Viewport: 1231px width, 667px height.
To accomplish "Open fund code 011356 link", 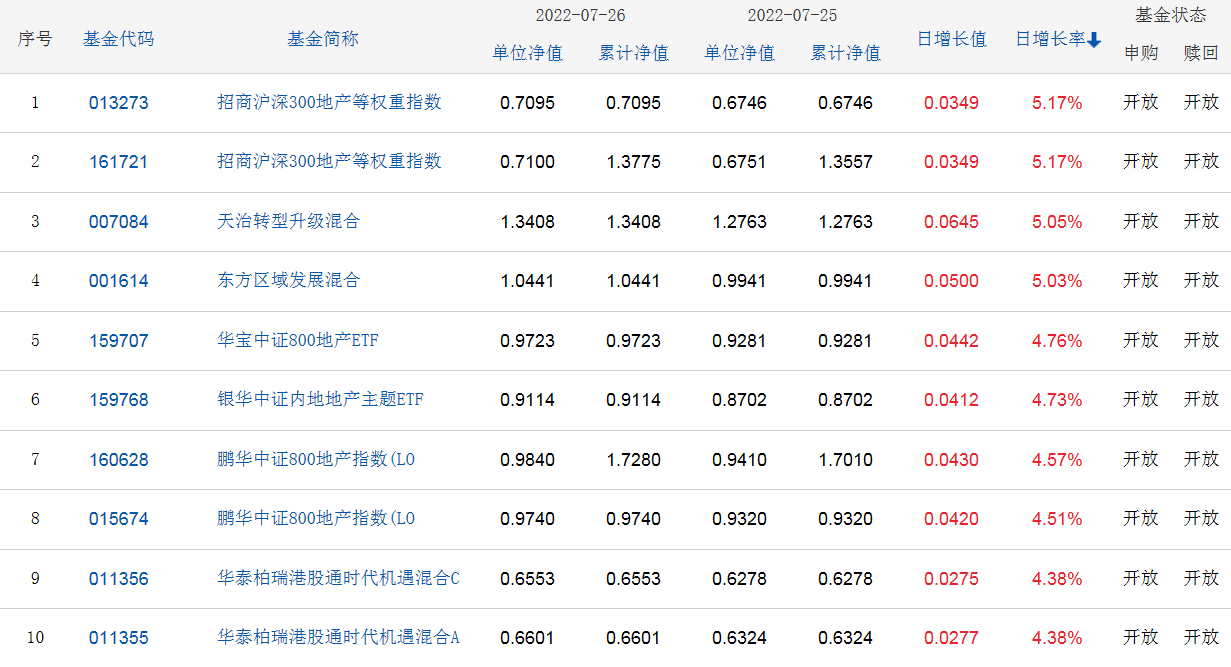I will click(118, 579).
